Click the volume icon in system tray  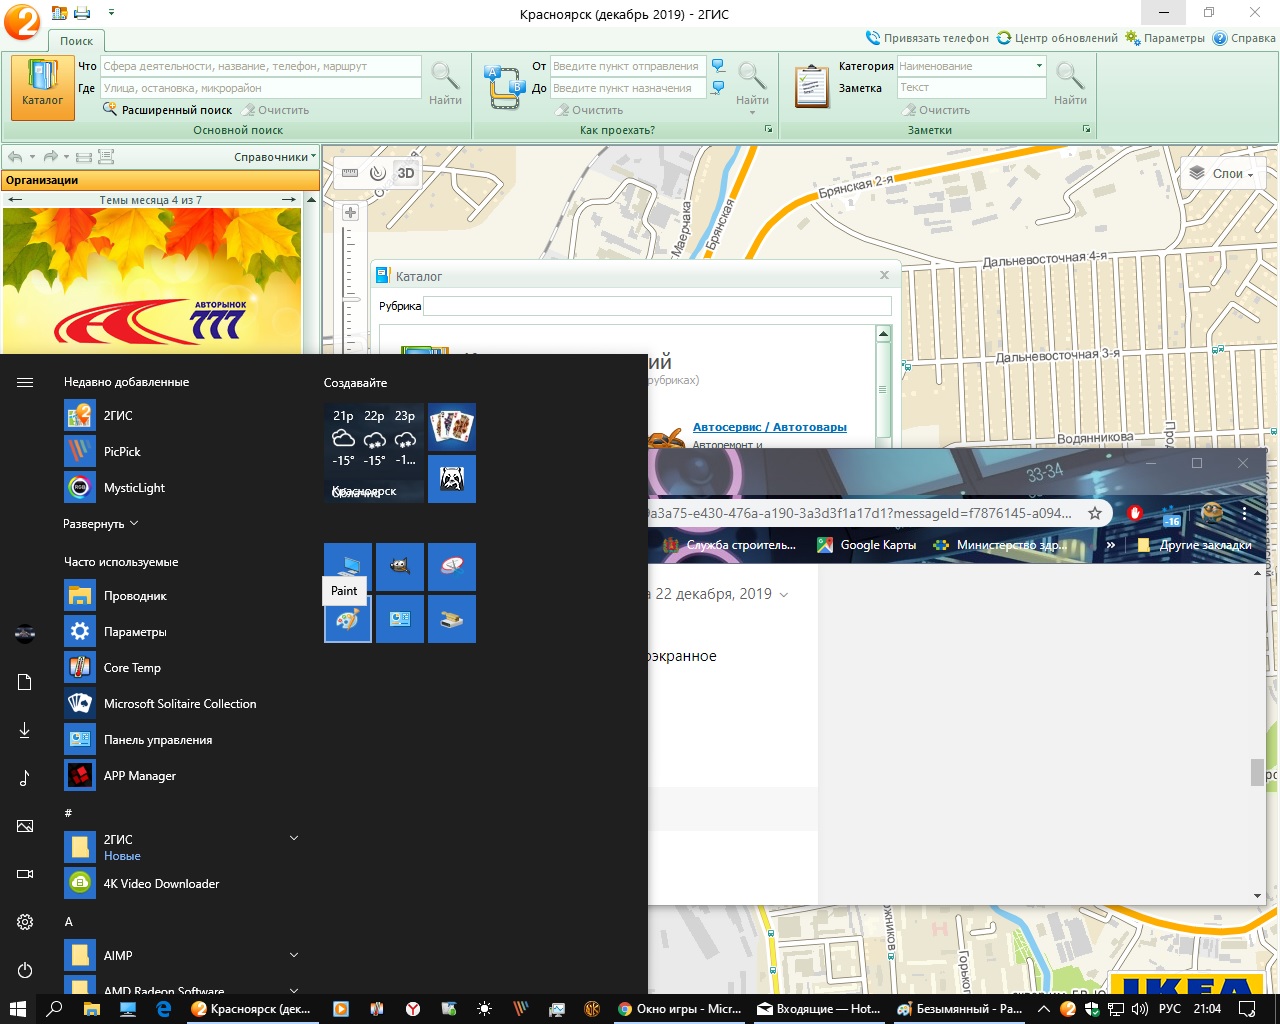pyautogui.click(x=1139, y=1009)
